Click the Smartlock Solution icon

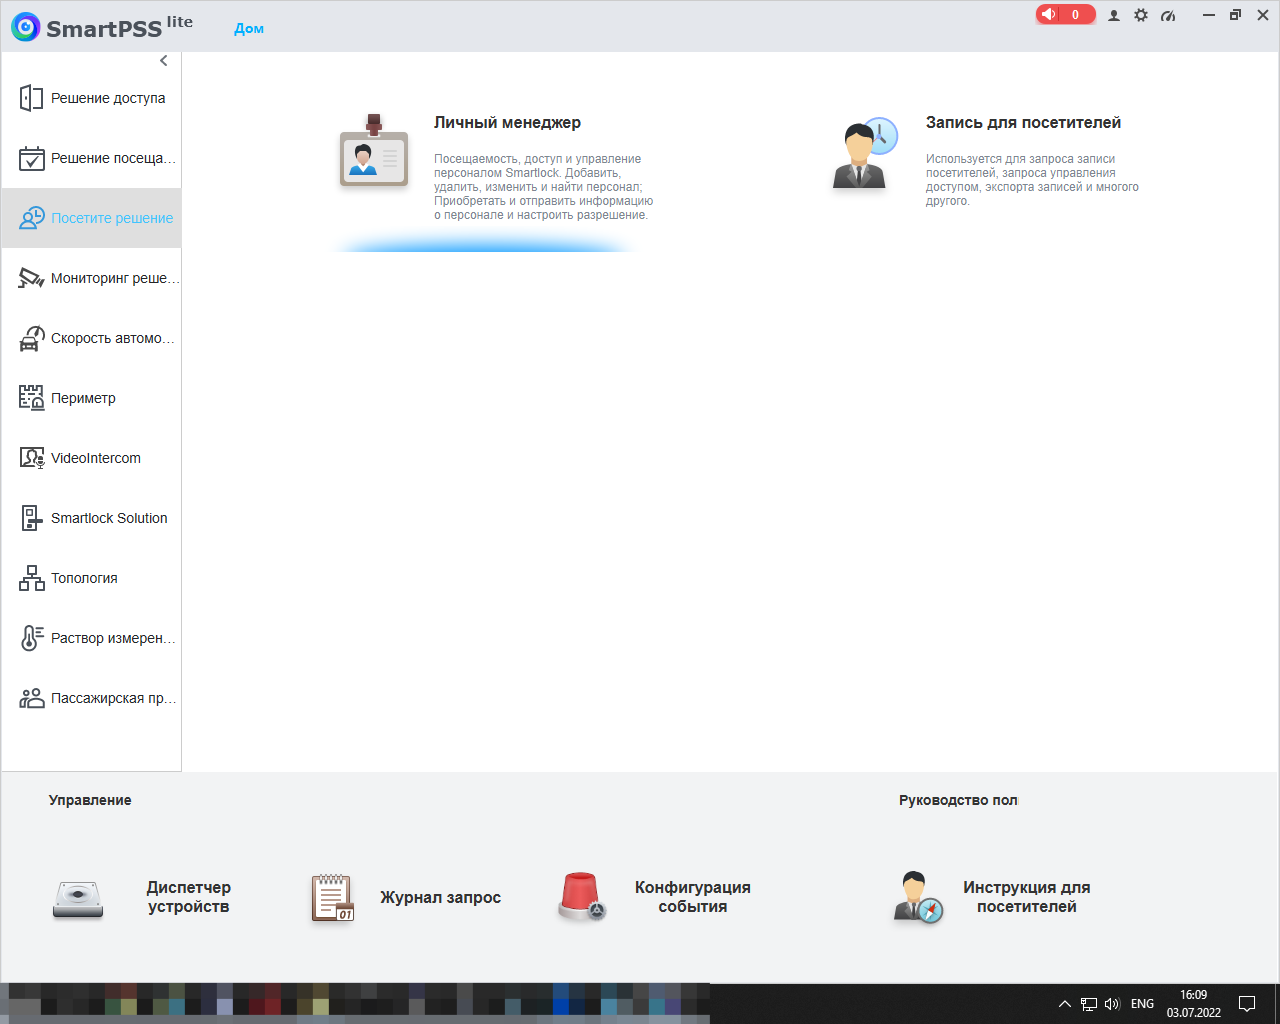coord(32,518)
